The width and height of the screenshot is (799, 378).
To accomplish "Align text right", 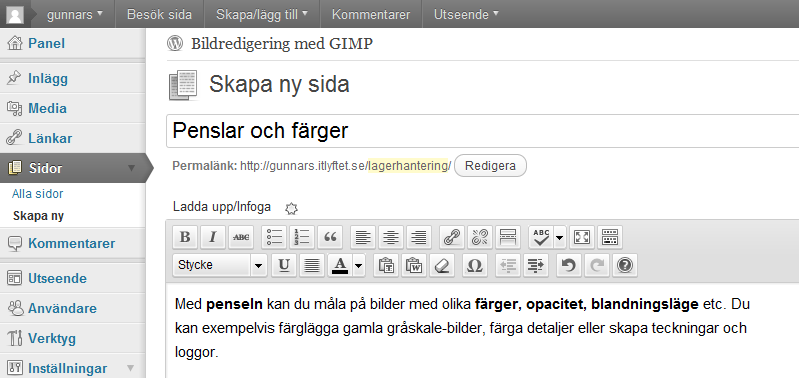I will click(x=418, y=237).
